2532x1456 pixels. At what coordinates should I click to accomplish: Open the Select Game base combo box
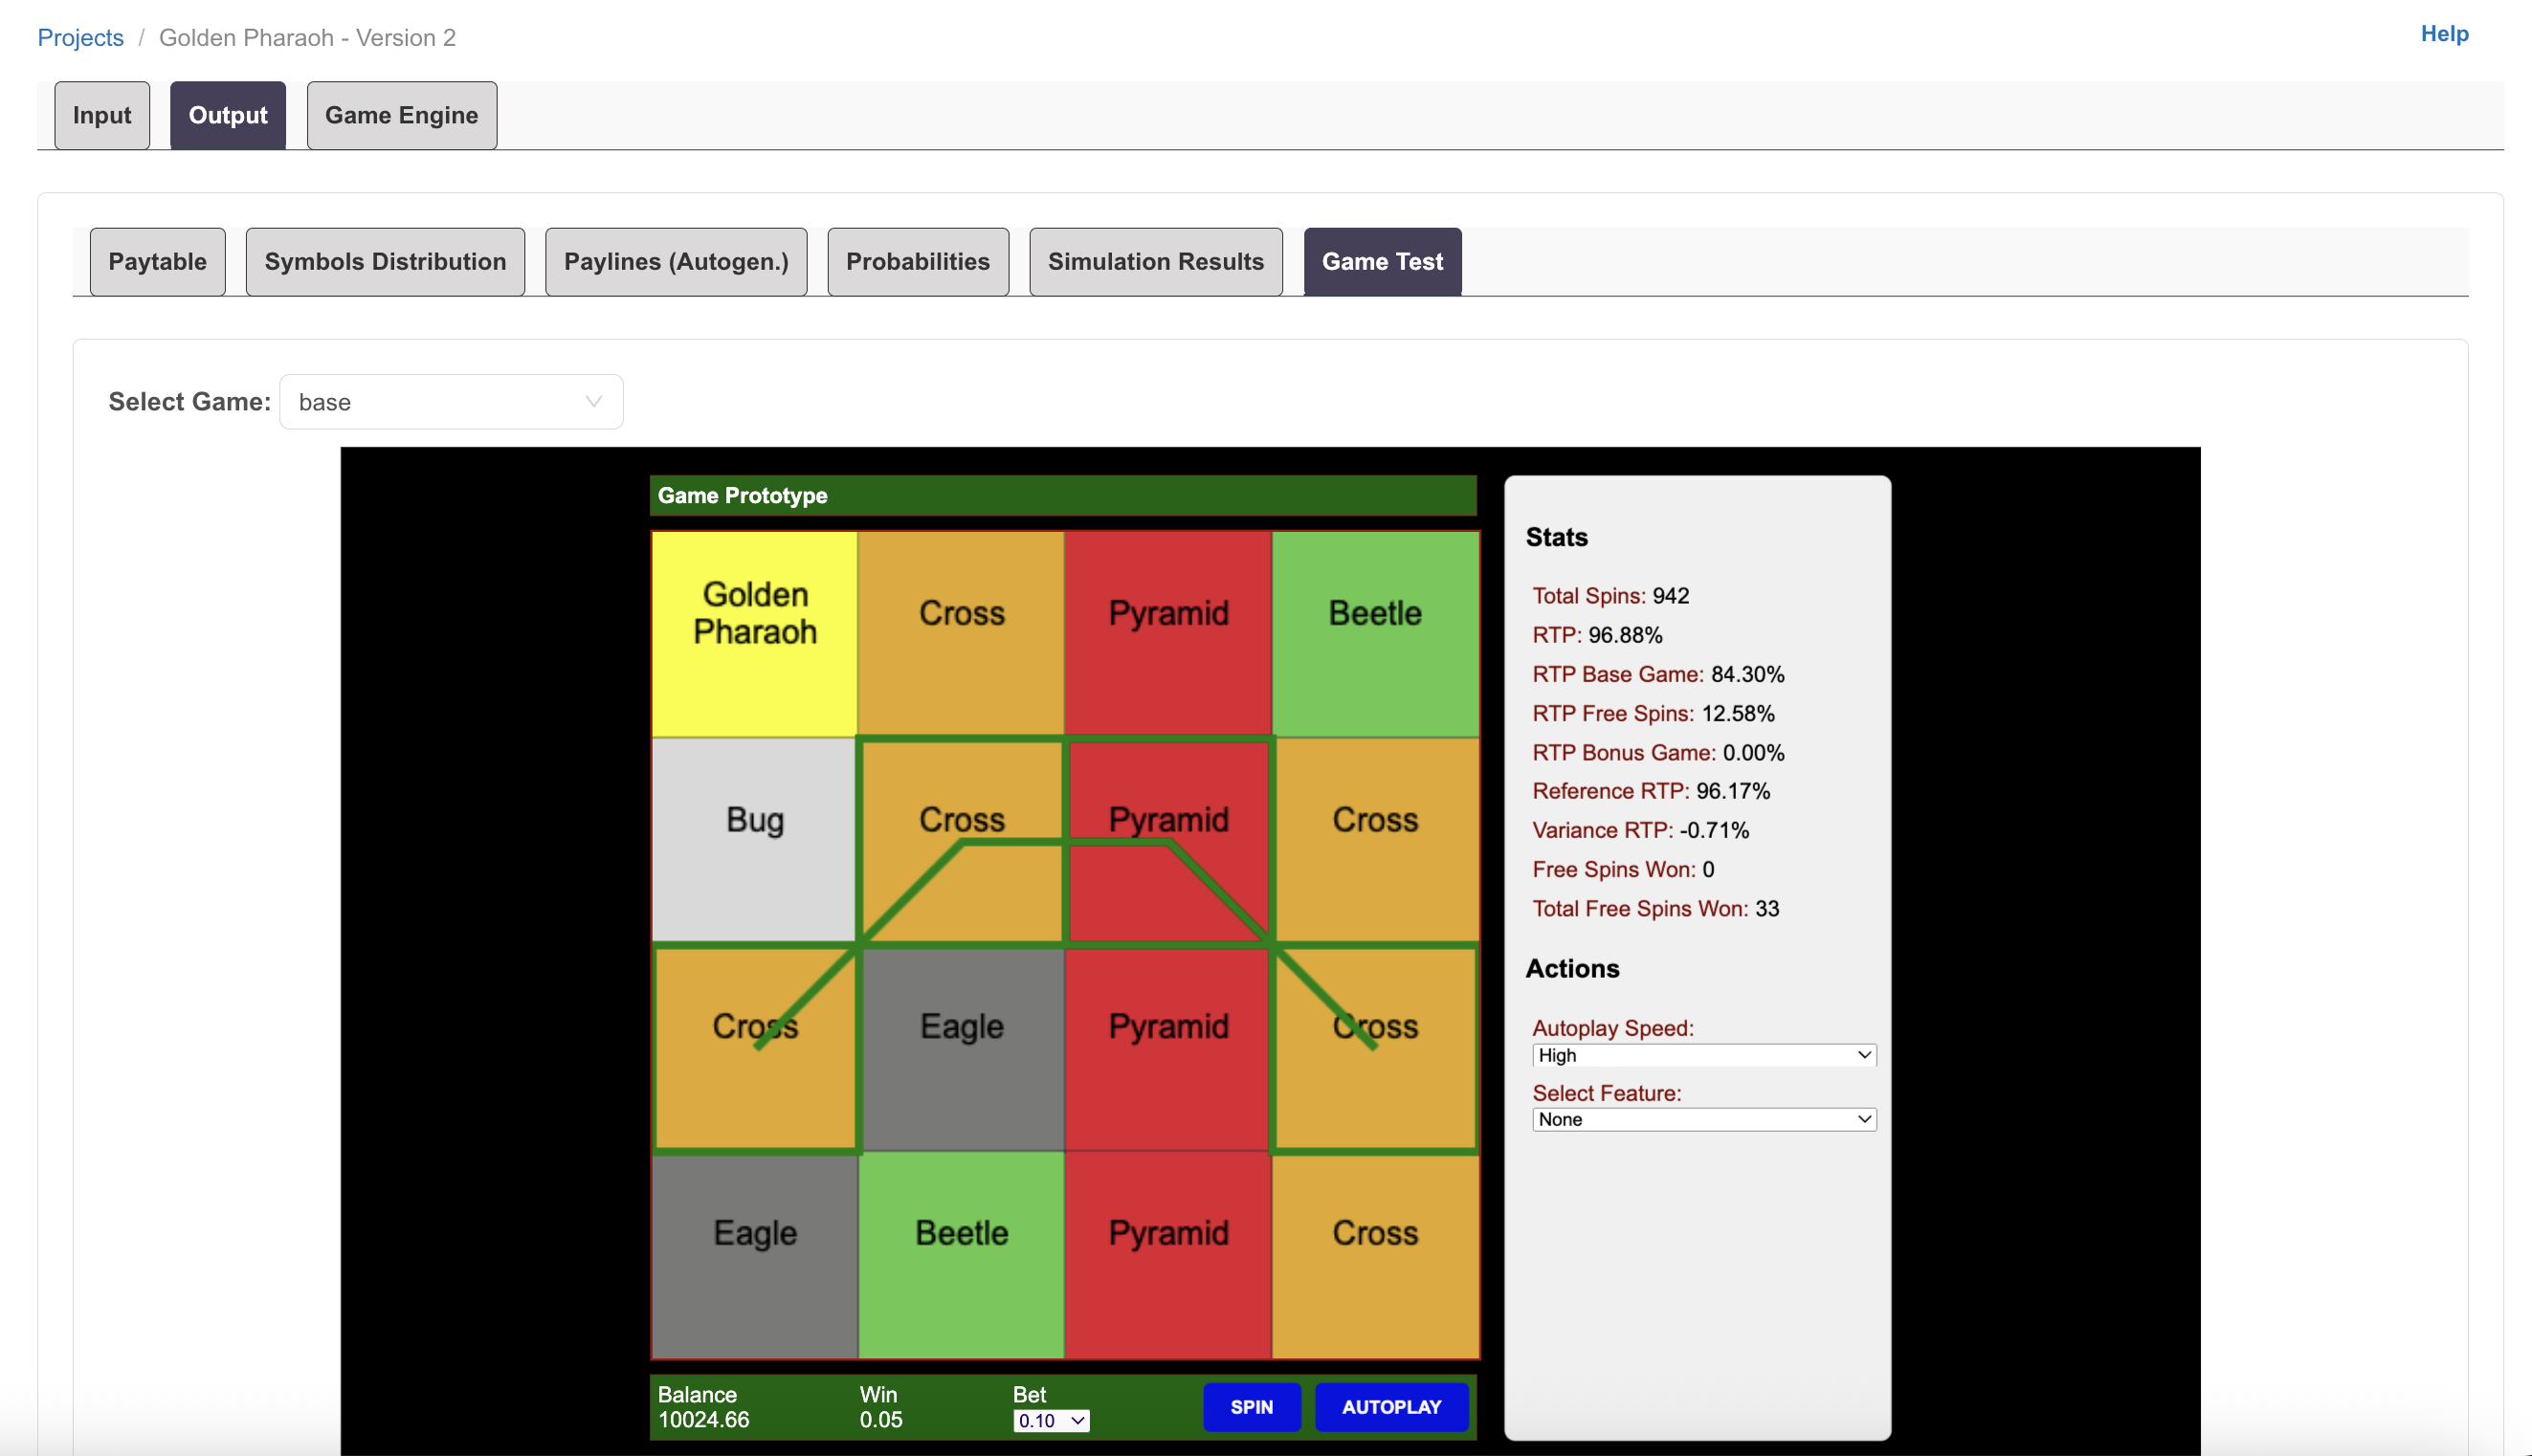pos(450,402)
